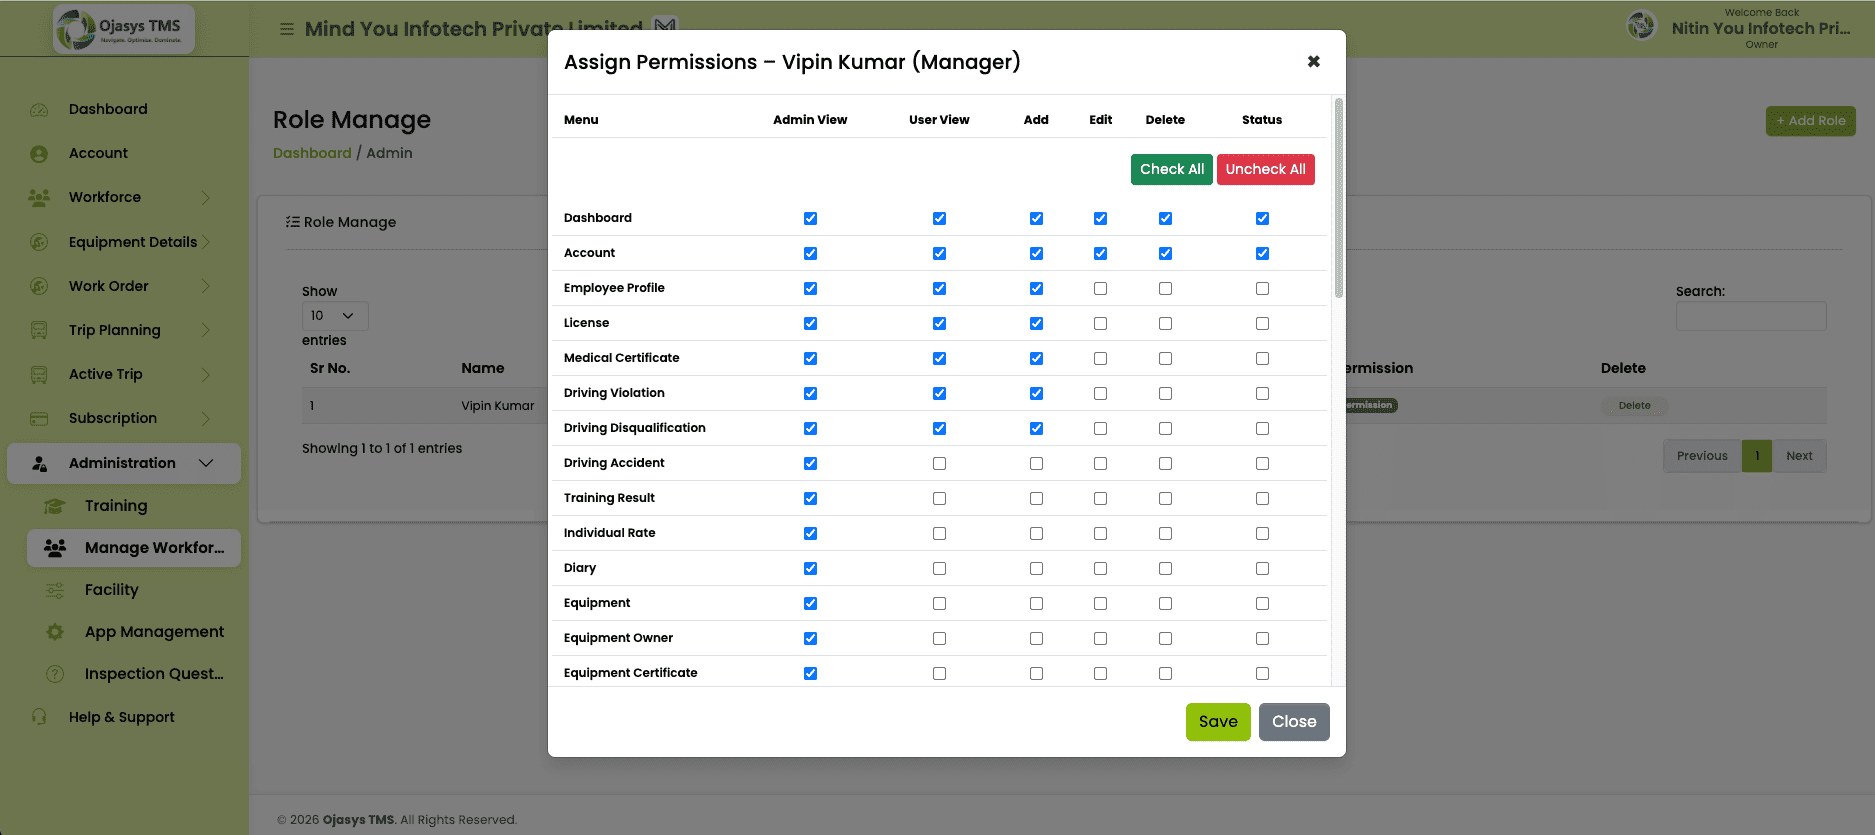Click the App Management gear icon
This screenshot has height=835, width=1875.
coord(55,632)
